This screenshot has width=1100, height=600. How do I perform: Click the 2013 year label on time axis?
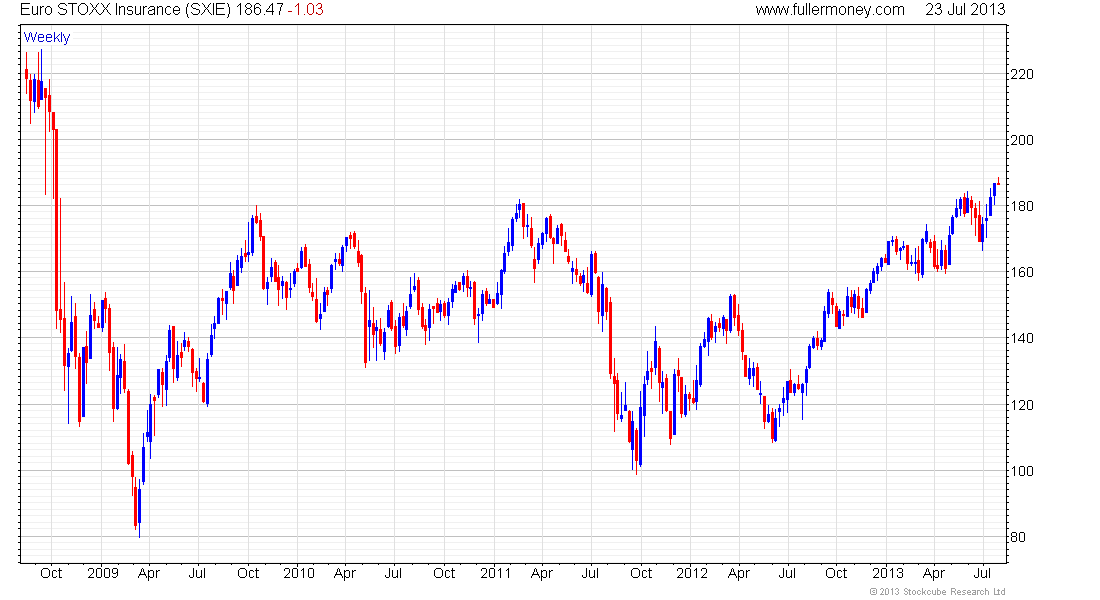click(887, 573)
